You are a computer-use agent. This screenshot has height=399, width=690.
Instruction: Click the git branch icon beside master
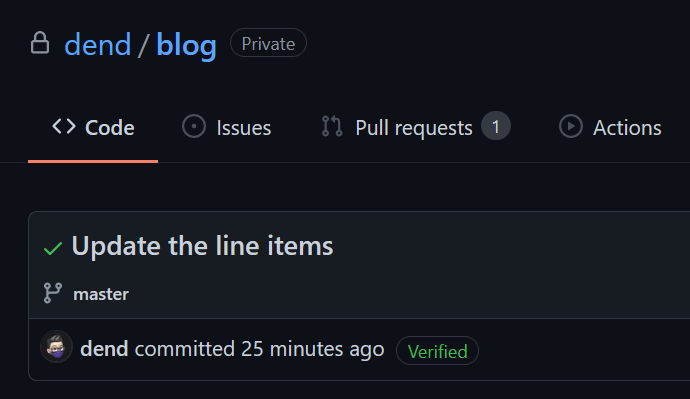(52, 293)
